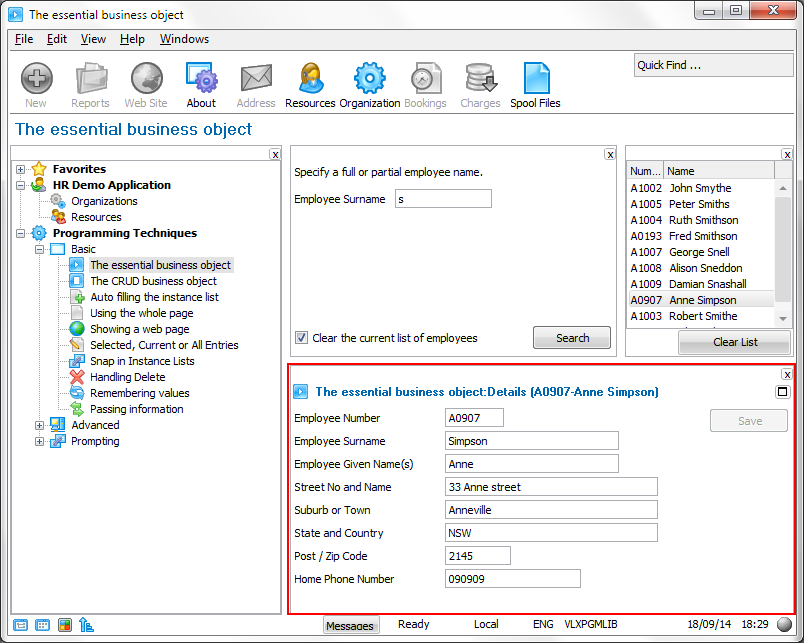Click the Favorites star icon
The image size is (804, 643).
pos(39,169)
